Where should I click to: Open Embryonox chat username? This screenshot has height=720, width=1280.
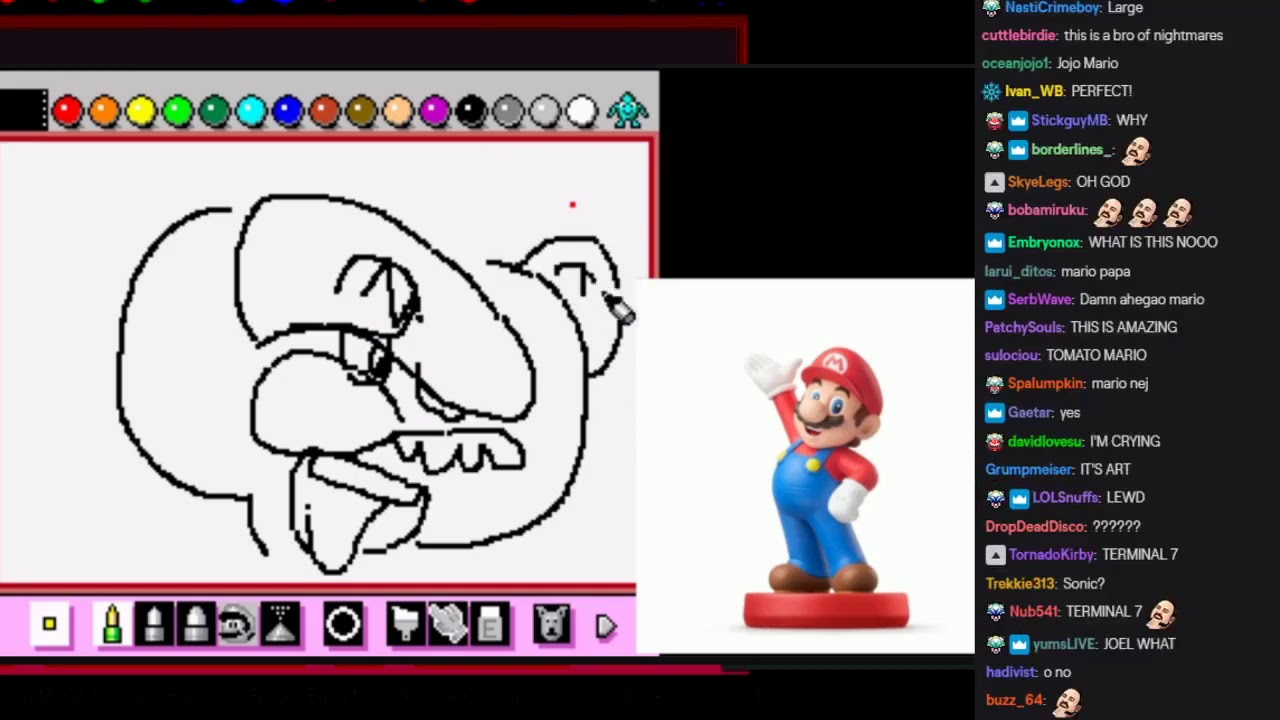click(1045, 242)
